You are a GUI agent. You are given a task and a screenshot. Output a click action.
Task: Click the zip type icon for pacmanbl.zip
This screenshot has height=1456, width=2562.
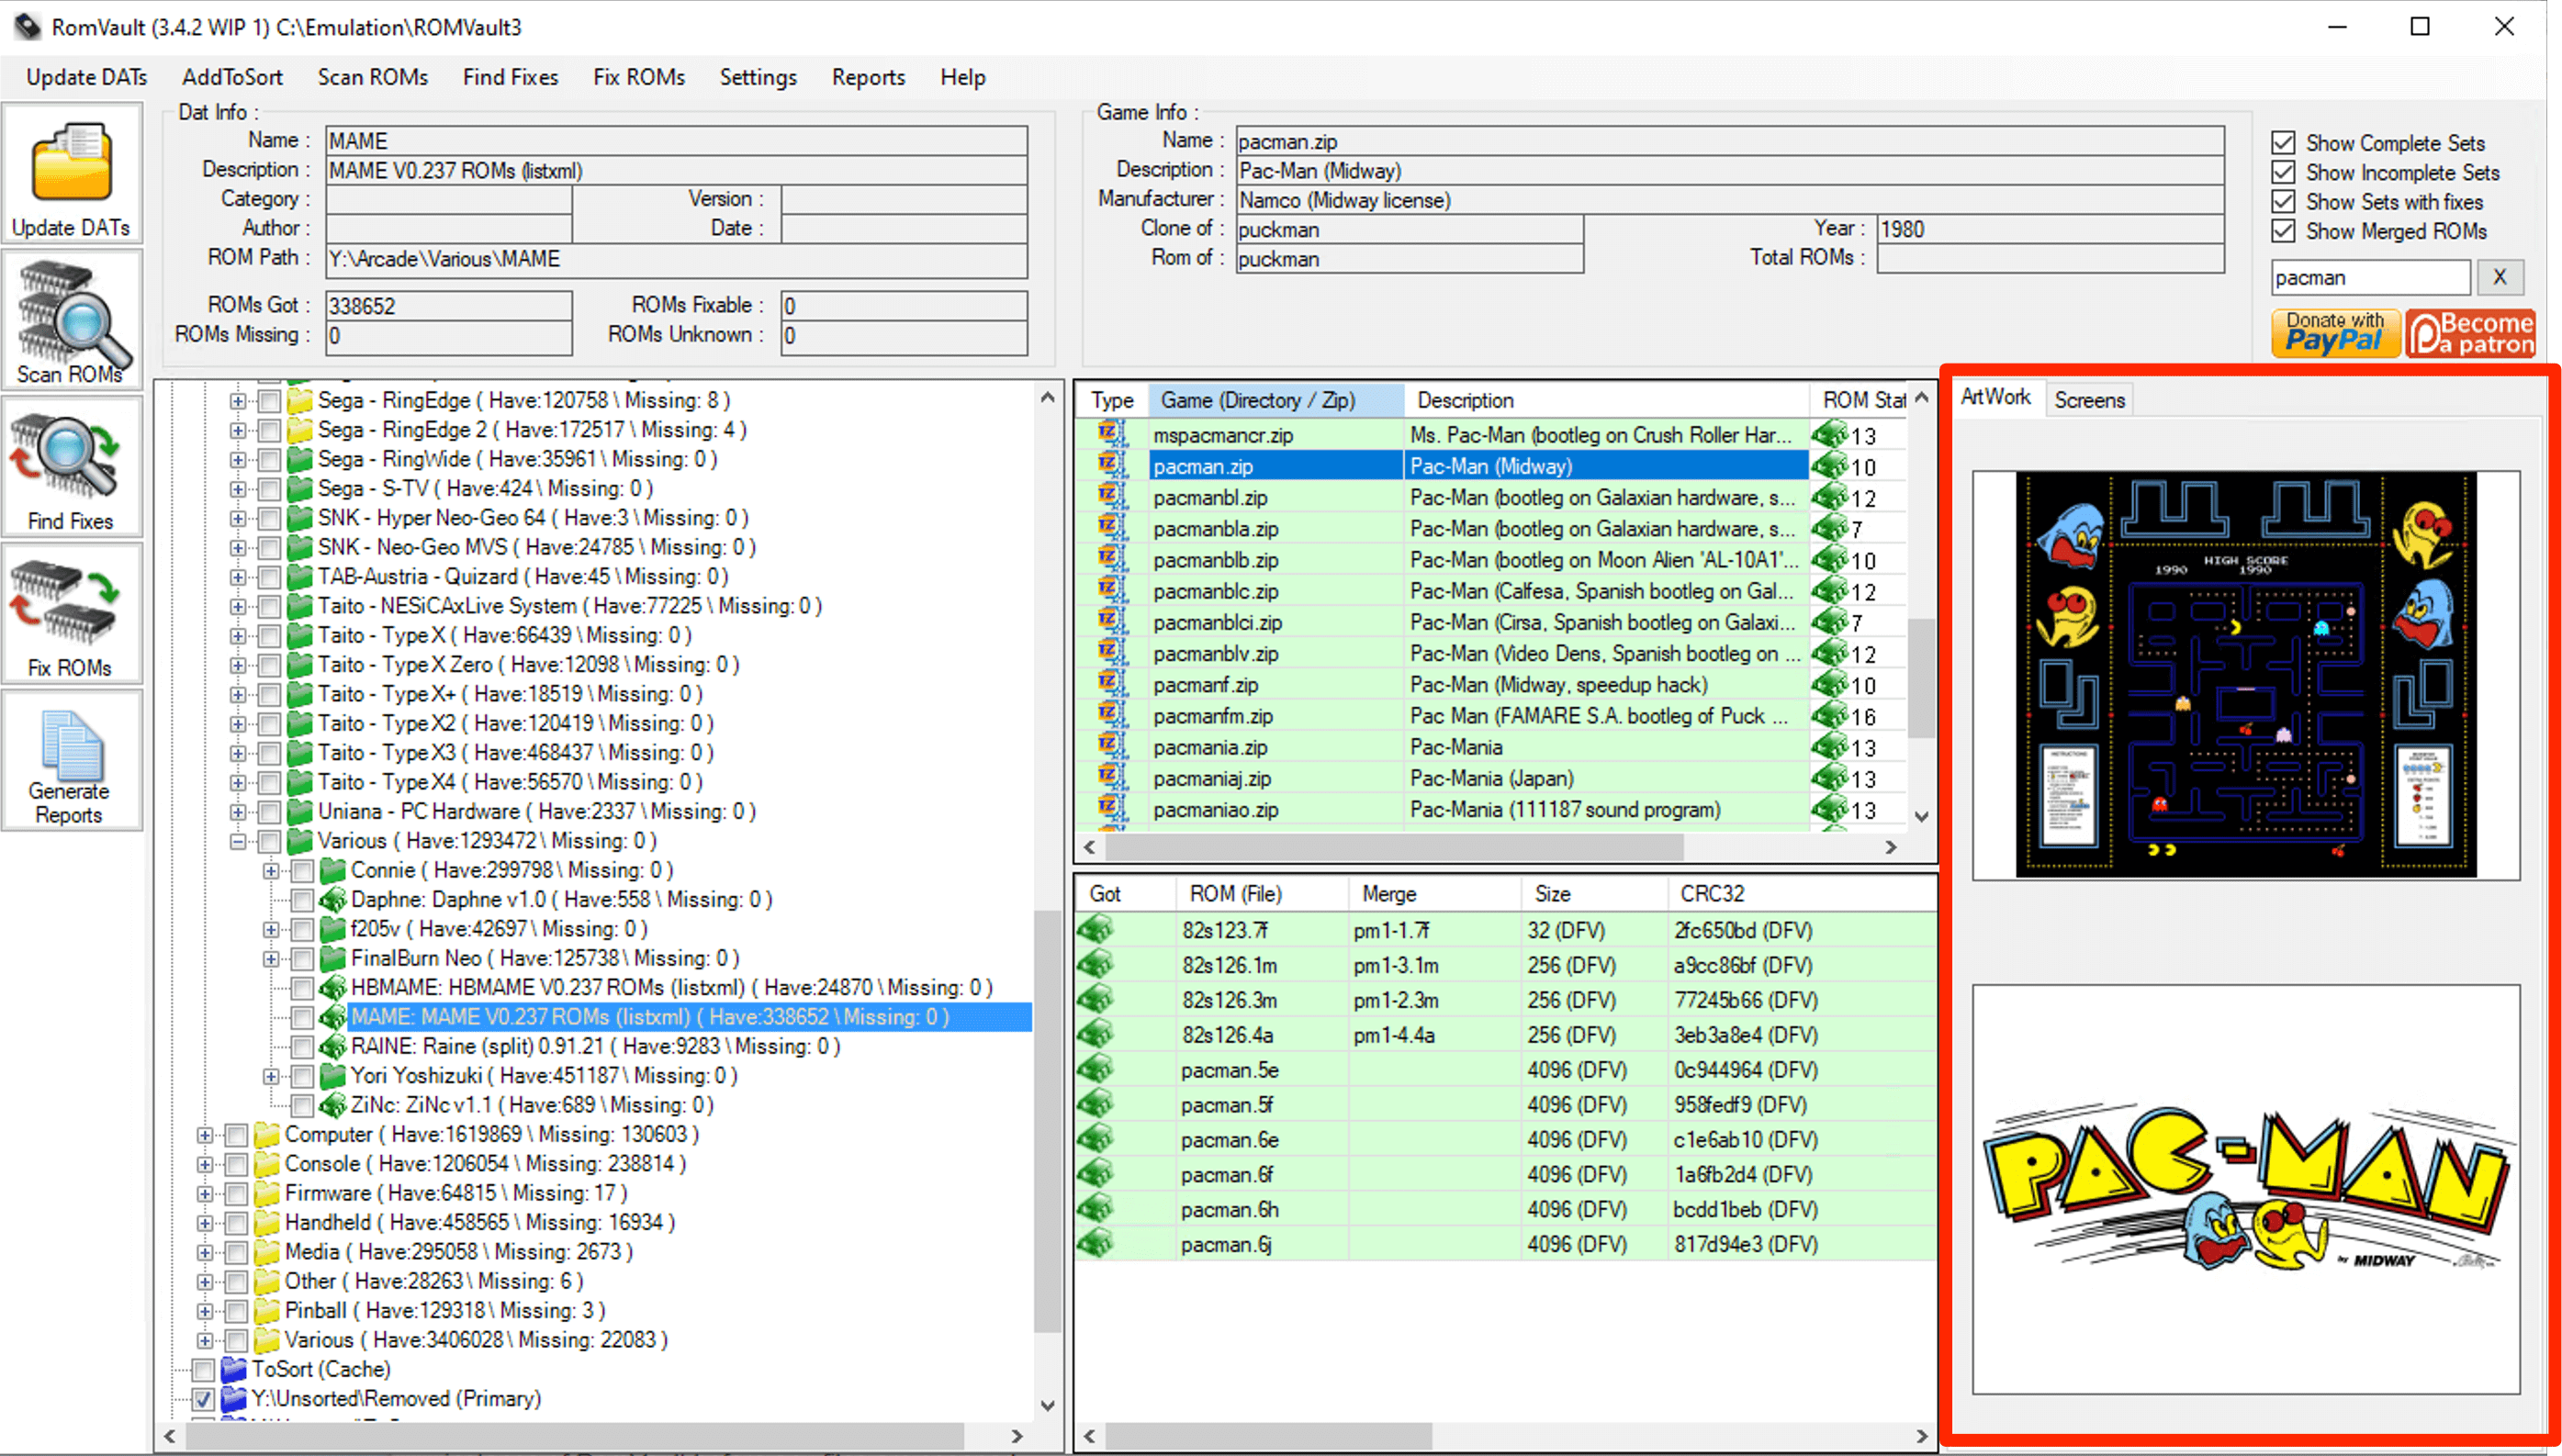(1111, 497)
